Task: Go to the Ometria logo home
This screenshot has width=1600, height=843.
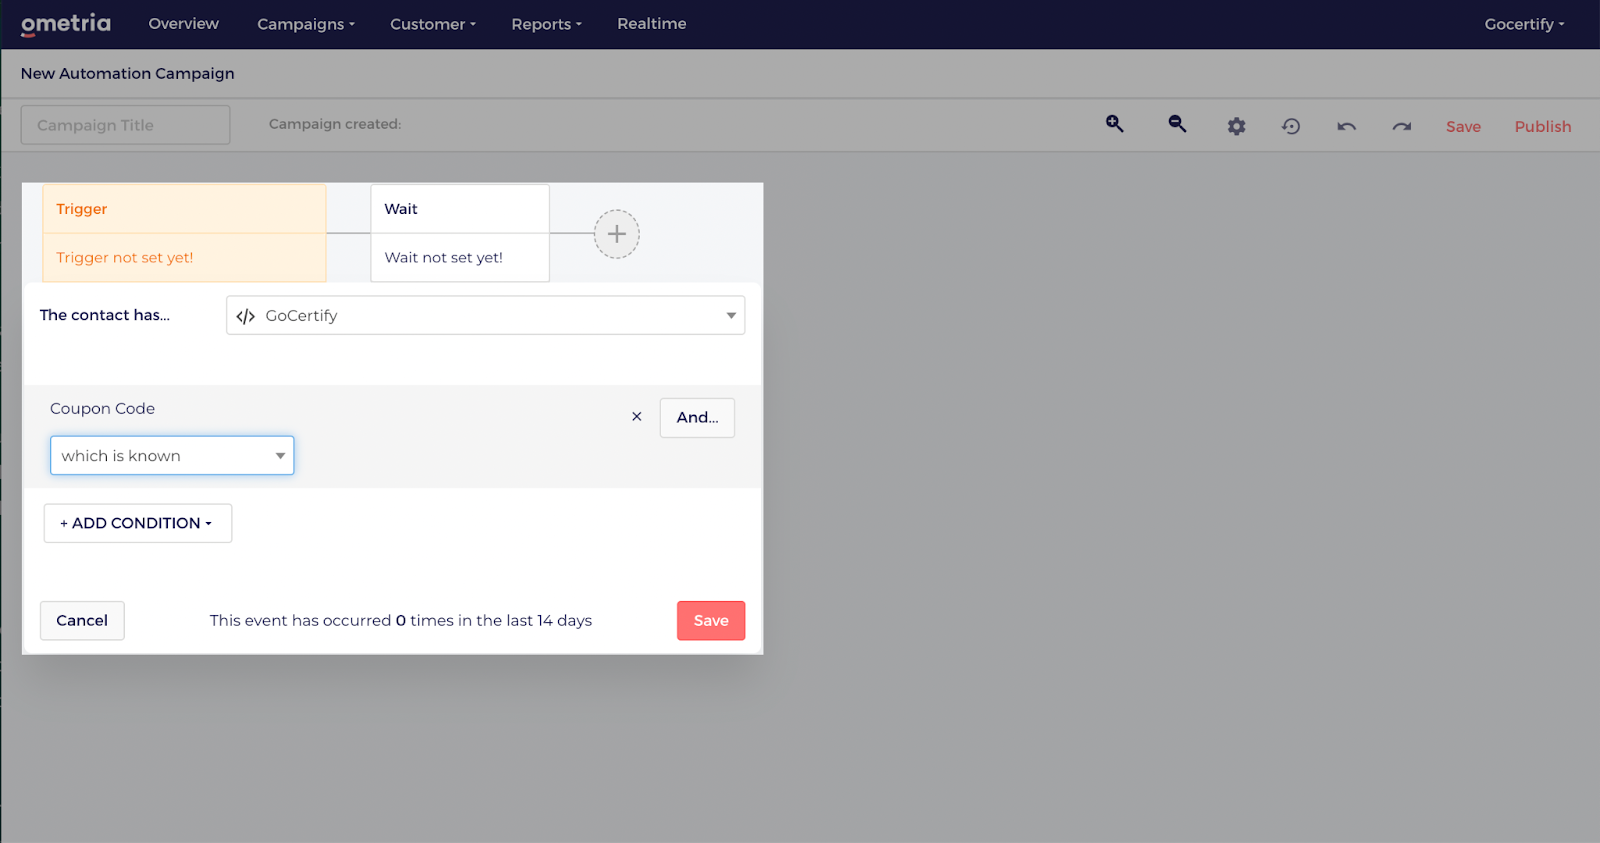Action: tap(66, 24)
